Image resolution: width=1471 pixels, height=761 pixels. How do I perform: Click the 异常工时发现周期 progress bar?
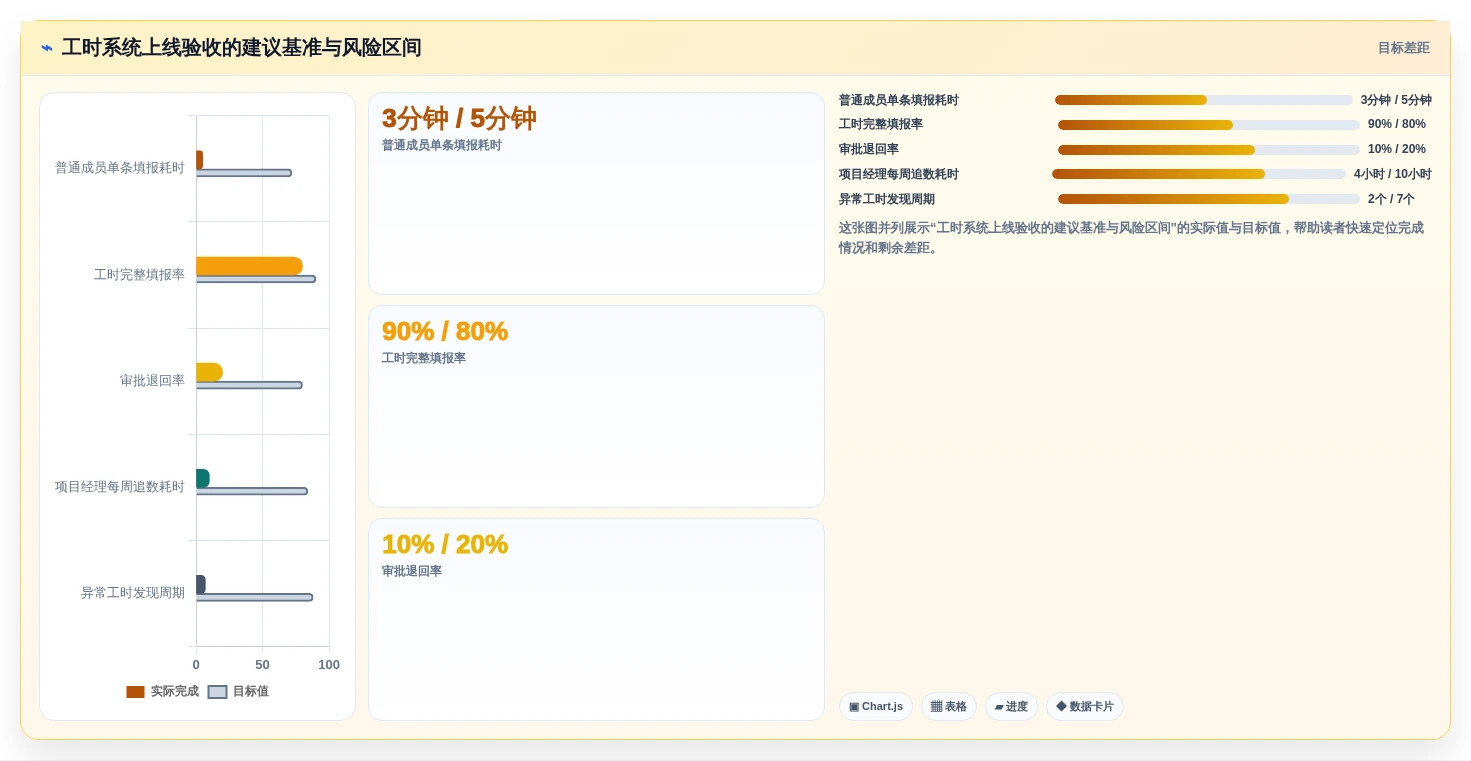[x=1209, y=199]
